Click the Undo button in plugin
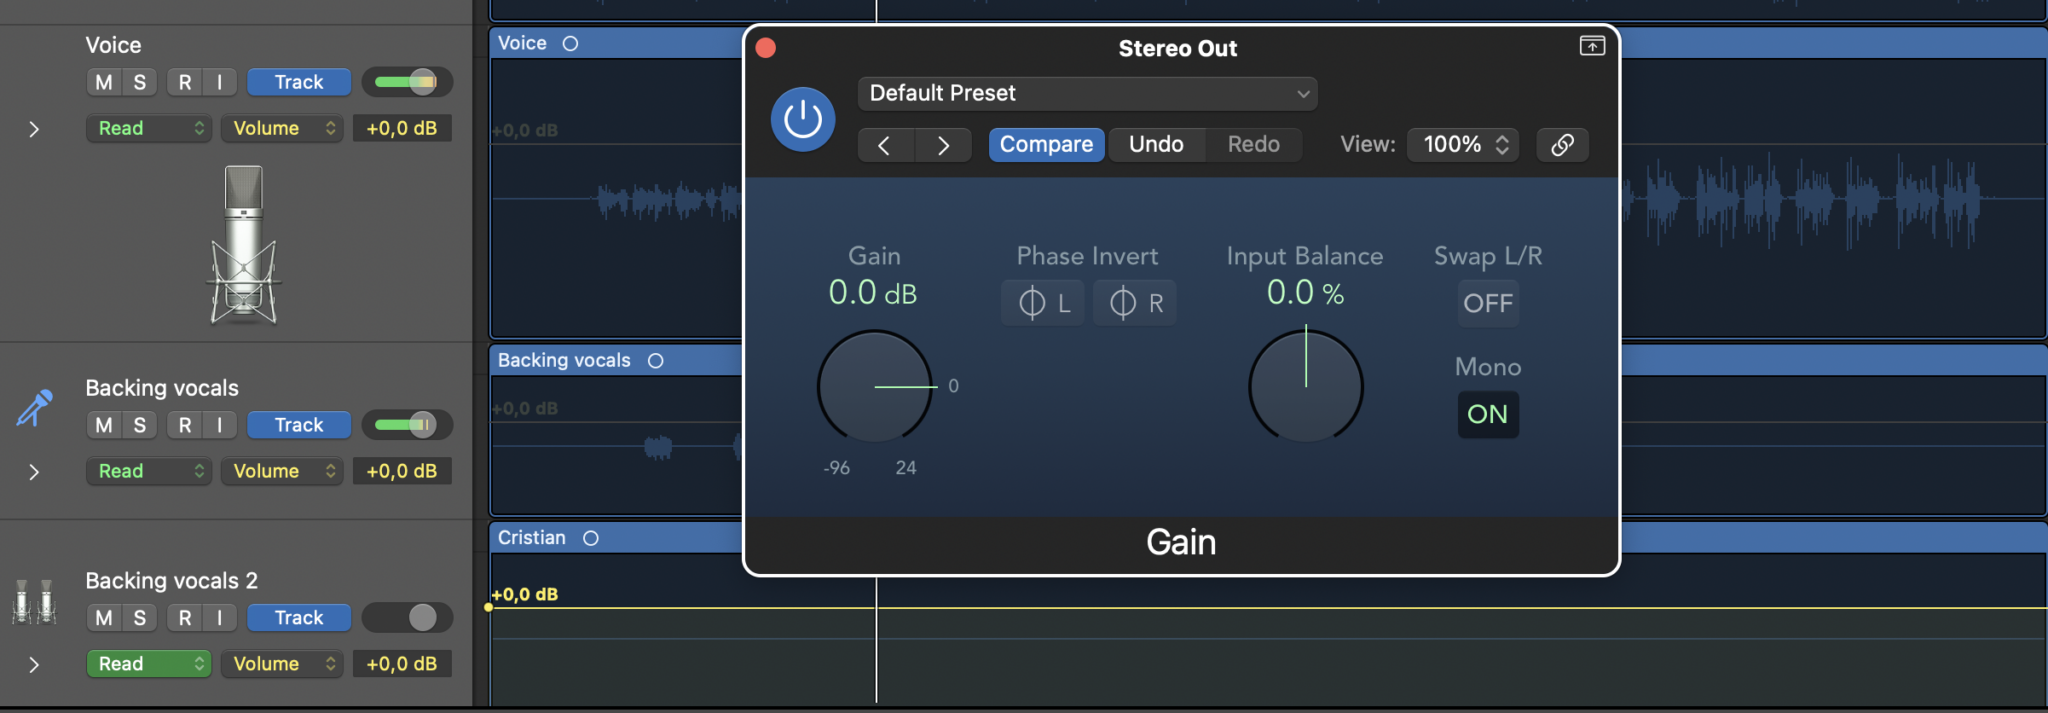 coord(1156,145)
